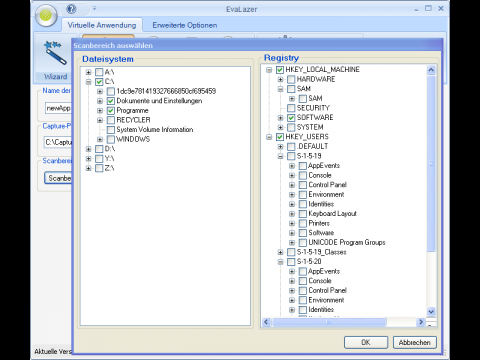Check the Software key under S-1-5-19
Viewport: 480px width, 360px height.
(303, 233)
